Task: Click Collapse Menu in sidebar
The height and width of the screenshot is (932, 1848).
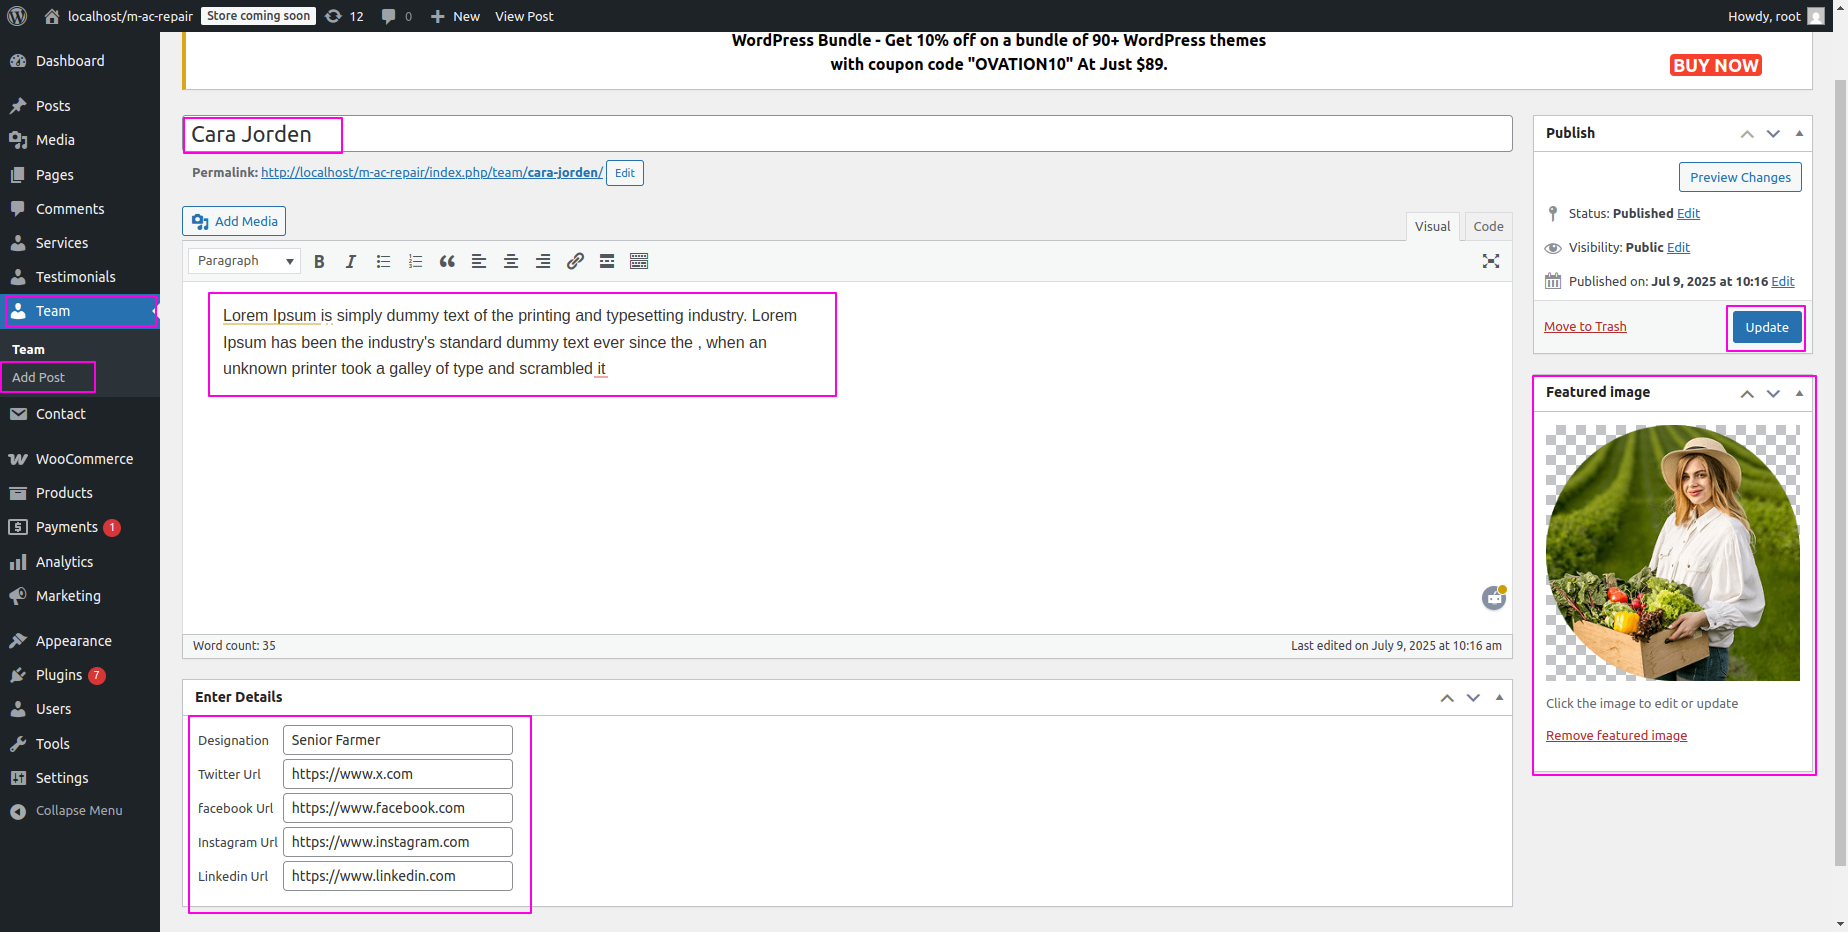Action: pos(80,811)
